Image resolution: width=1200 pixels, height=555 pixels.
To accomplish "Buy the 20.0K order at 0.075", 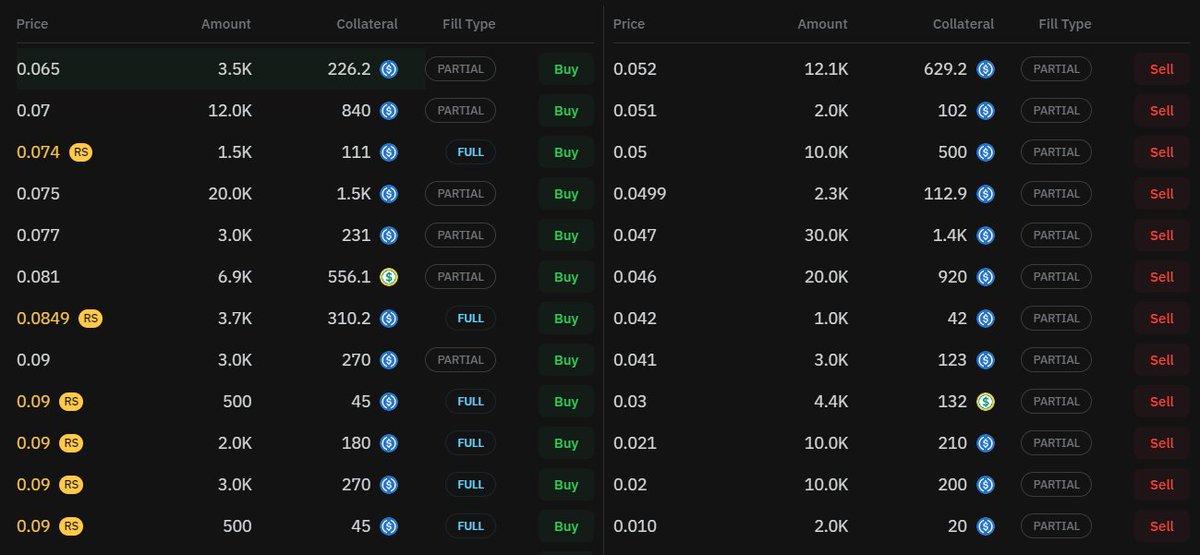I will pos(566,194).
